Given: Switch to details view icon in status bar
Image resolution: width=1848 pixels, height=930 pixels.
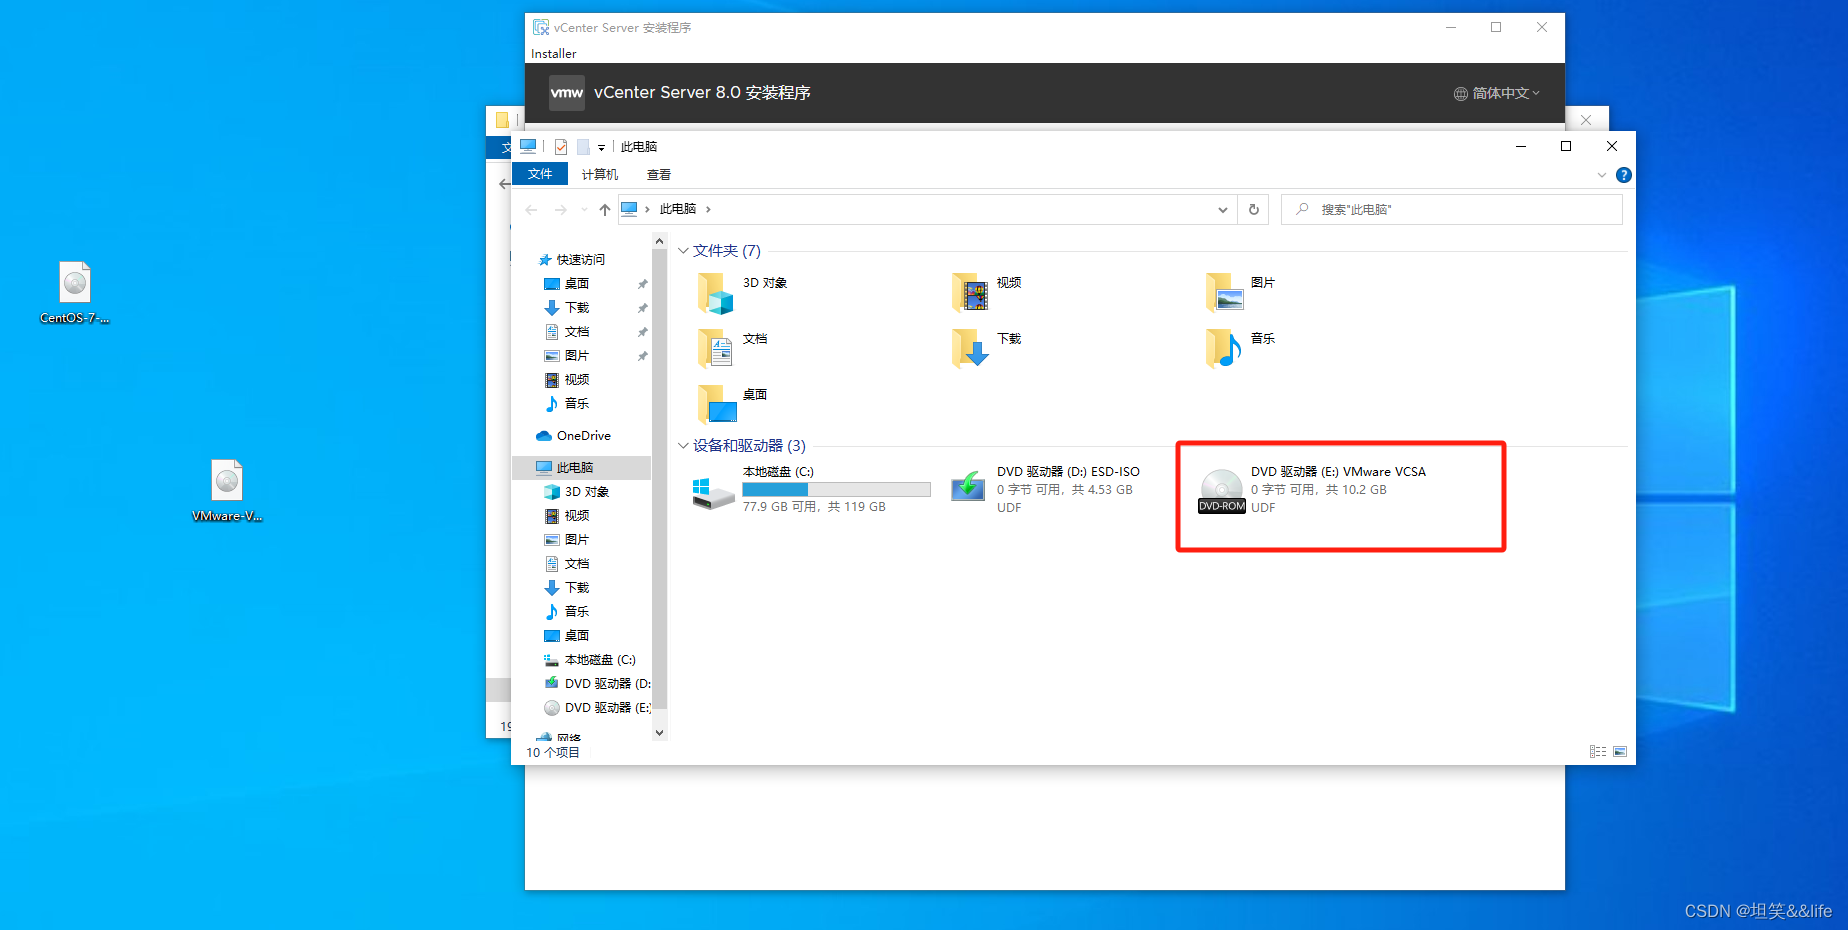Looking at the screenshot, I should click(1598, 752).
